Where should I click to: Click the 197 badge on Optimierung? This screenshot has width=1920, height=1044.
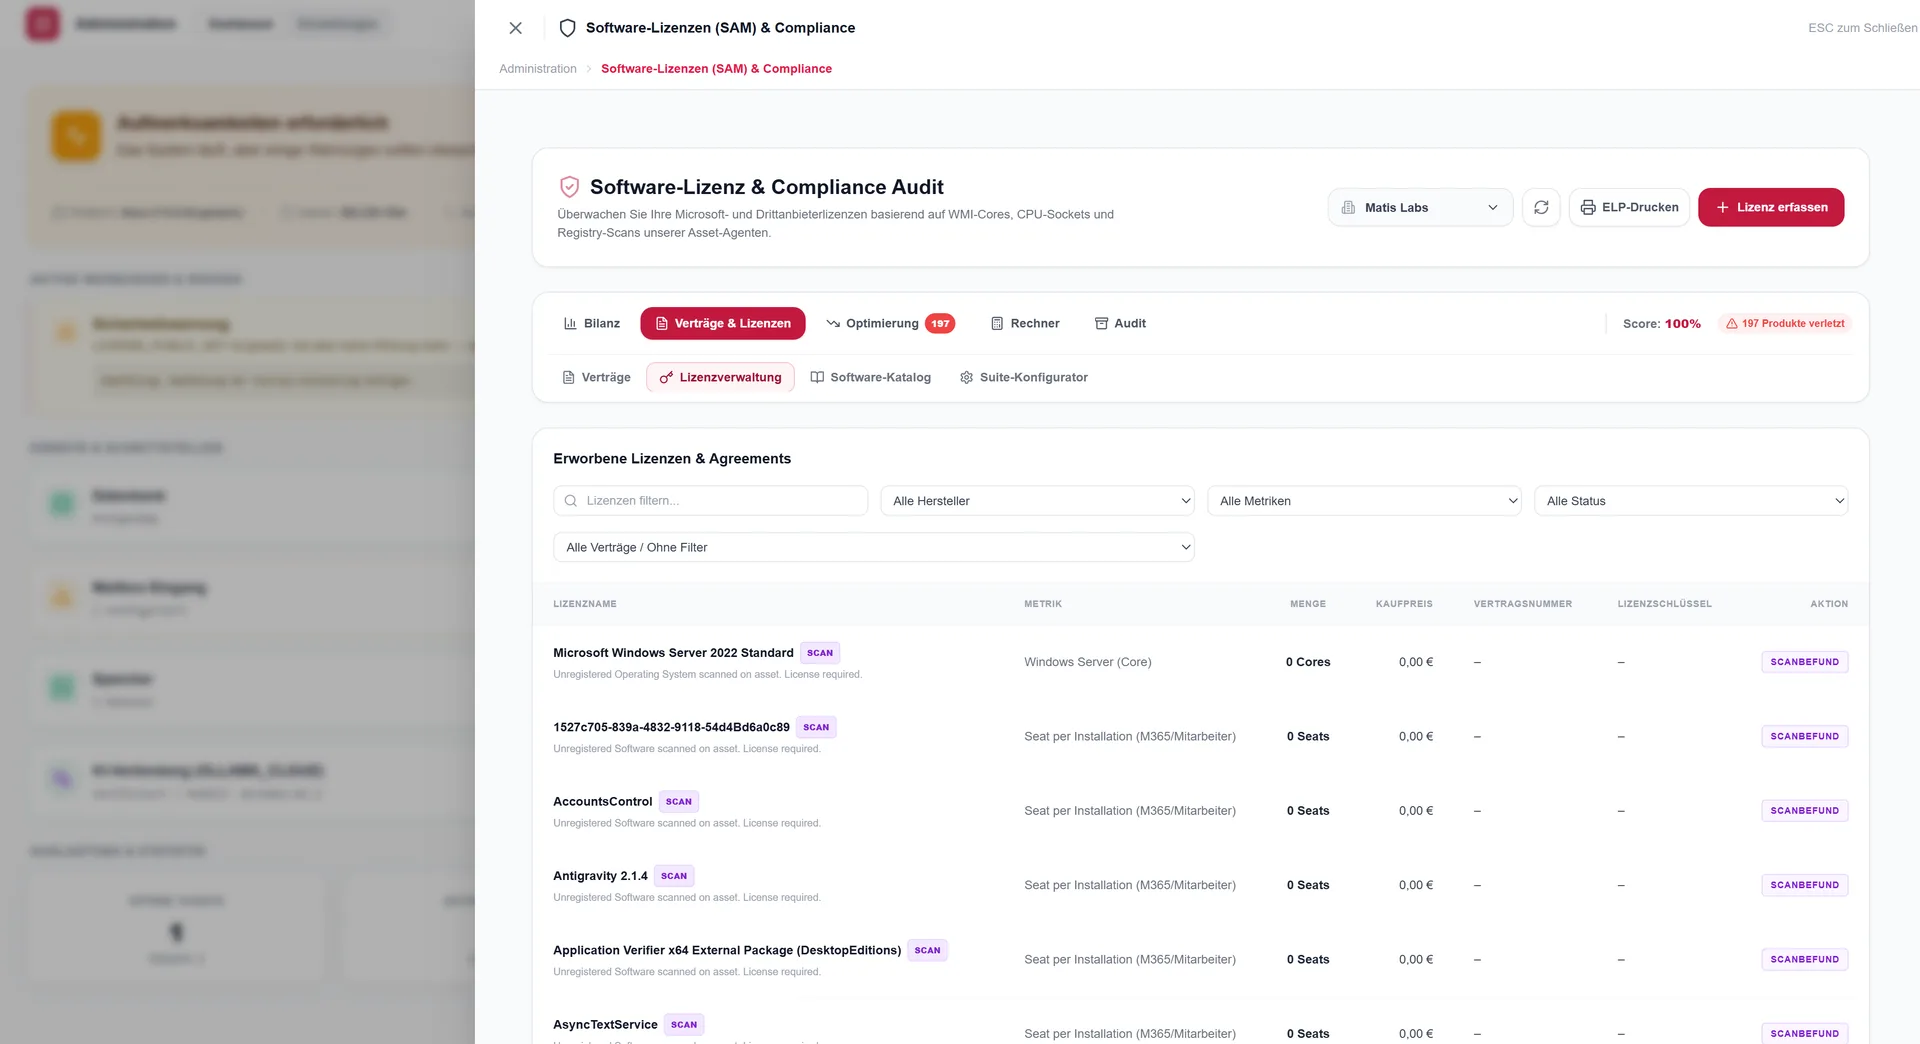coord(940,323)
